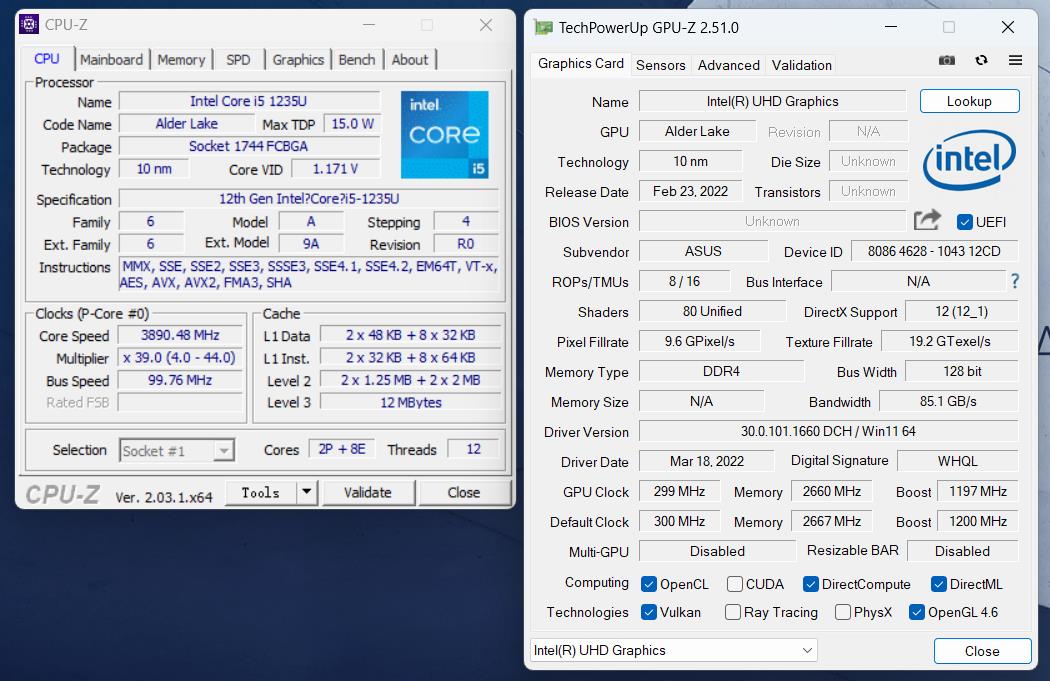The height and width of the screenshot is (681, 1050).
Task: Open the Socket #1 selection dropdown
Action: [x=177, y=451]
